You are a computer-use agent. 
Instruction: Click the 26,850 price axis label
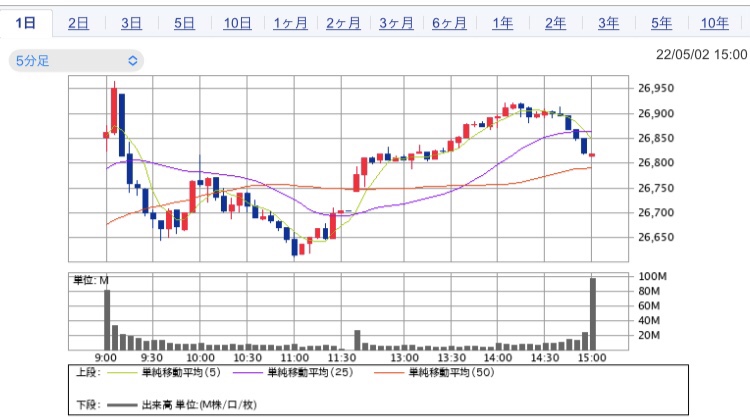656,138
